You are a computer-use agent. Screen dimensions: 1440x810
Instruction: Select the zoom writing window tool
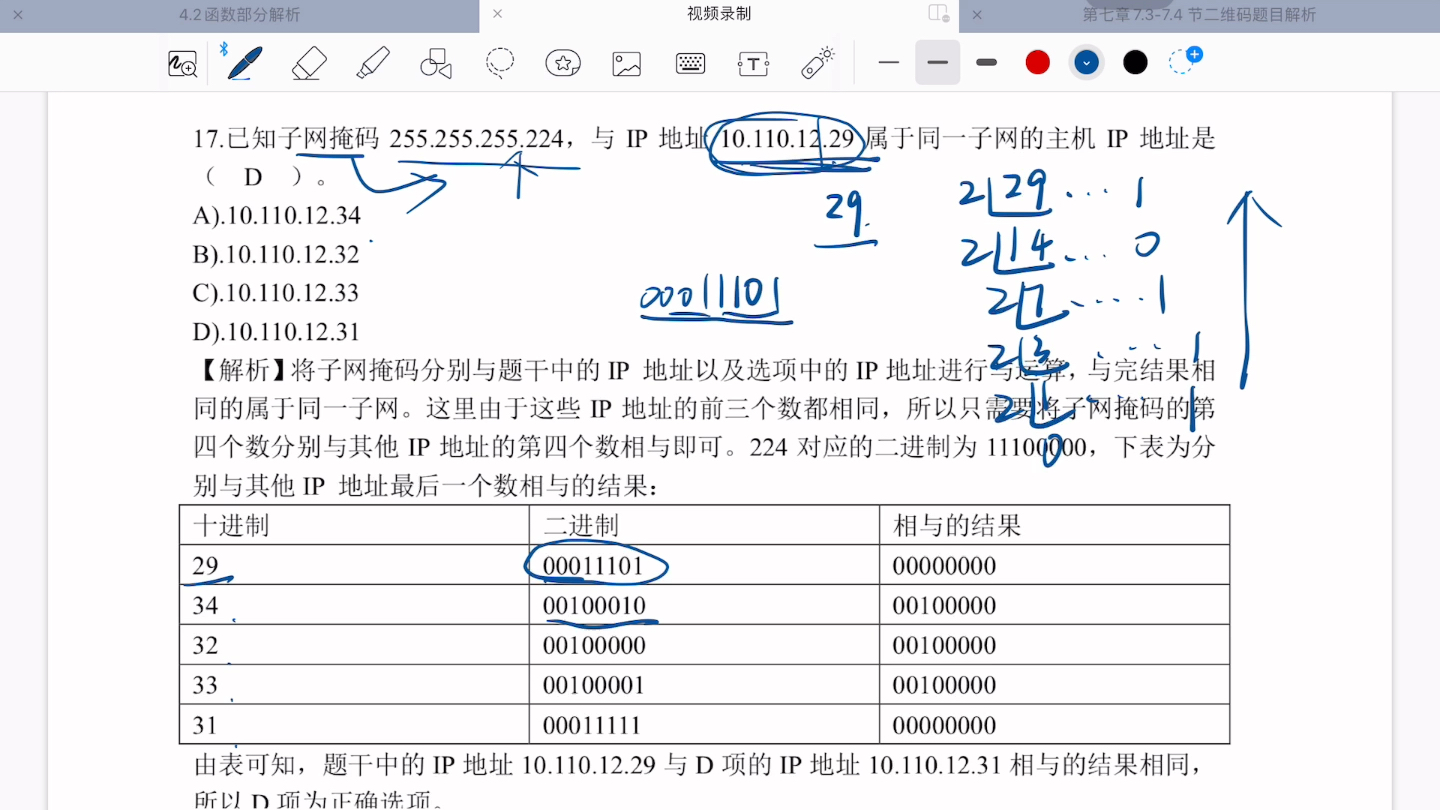(x=182, y=64)
